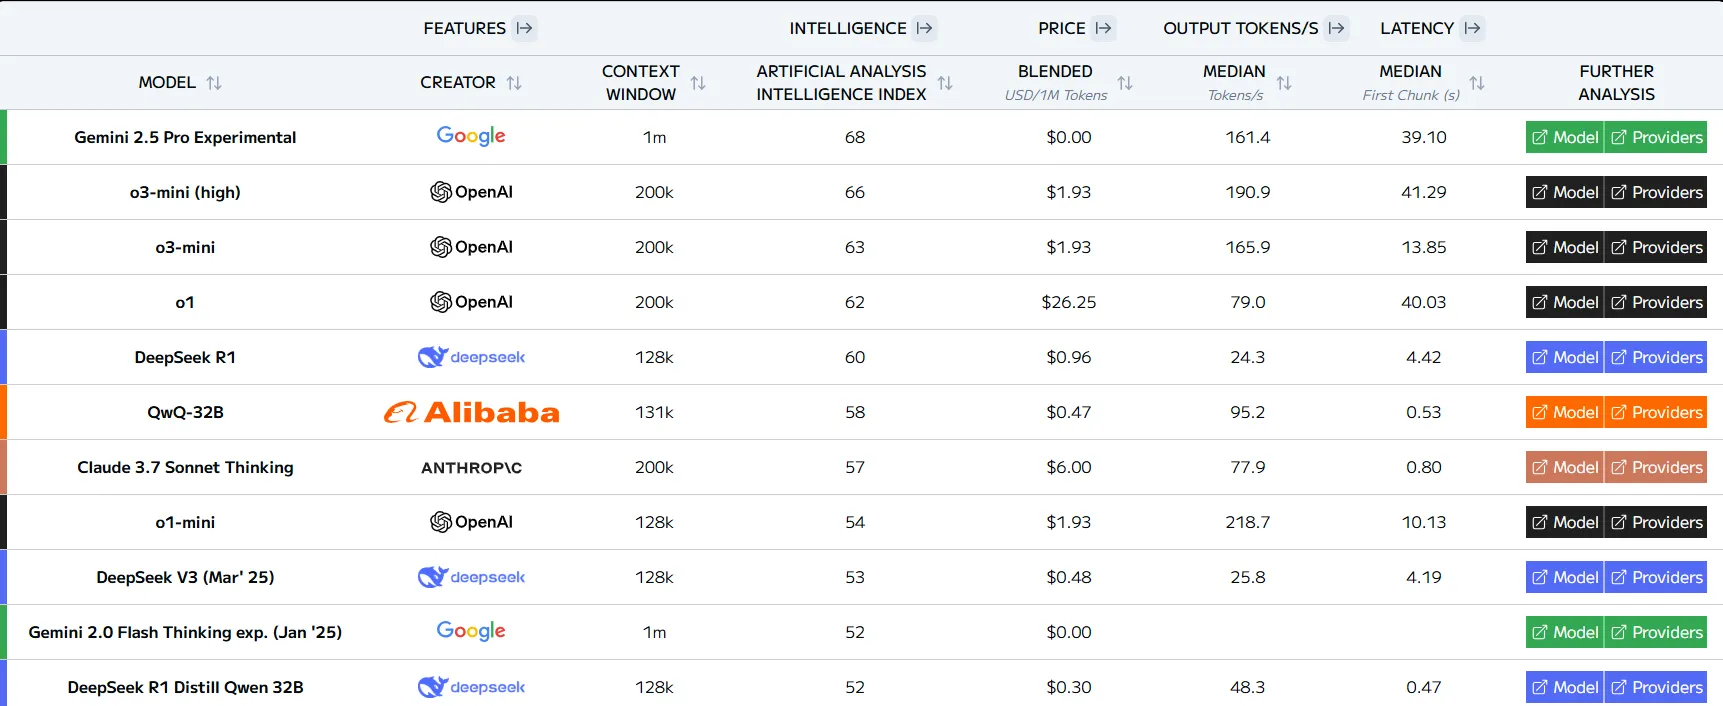Screen dimensions: 1723x706
Task: Click Google logo in Gemini 2.0 Flash Thinking row
Action: pos(471,631)
